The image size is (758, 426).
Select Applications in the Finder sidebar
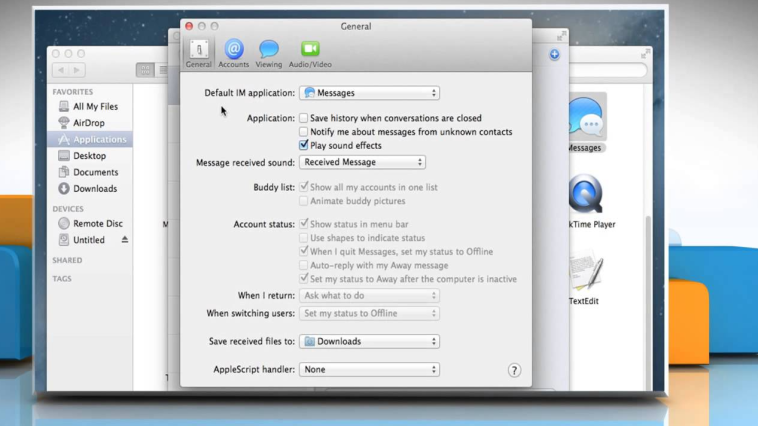point(99,140)
